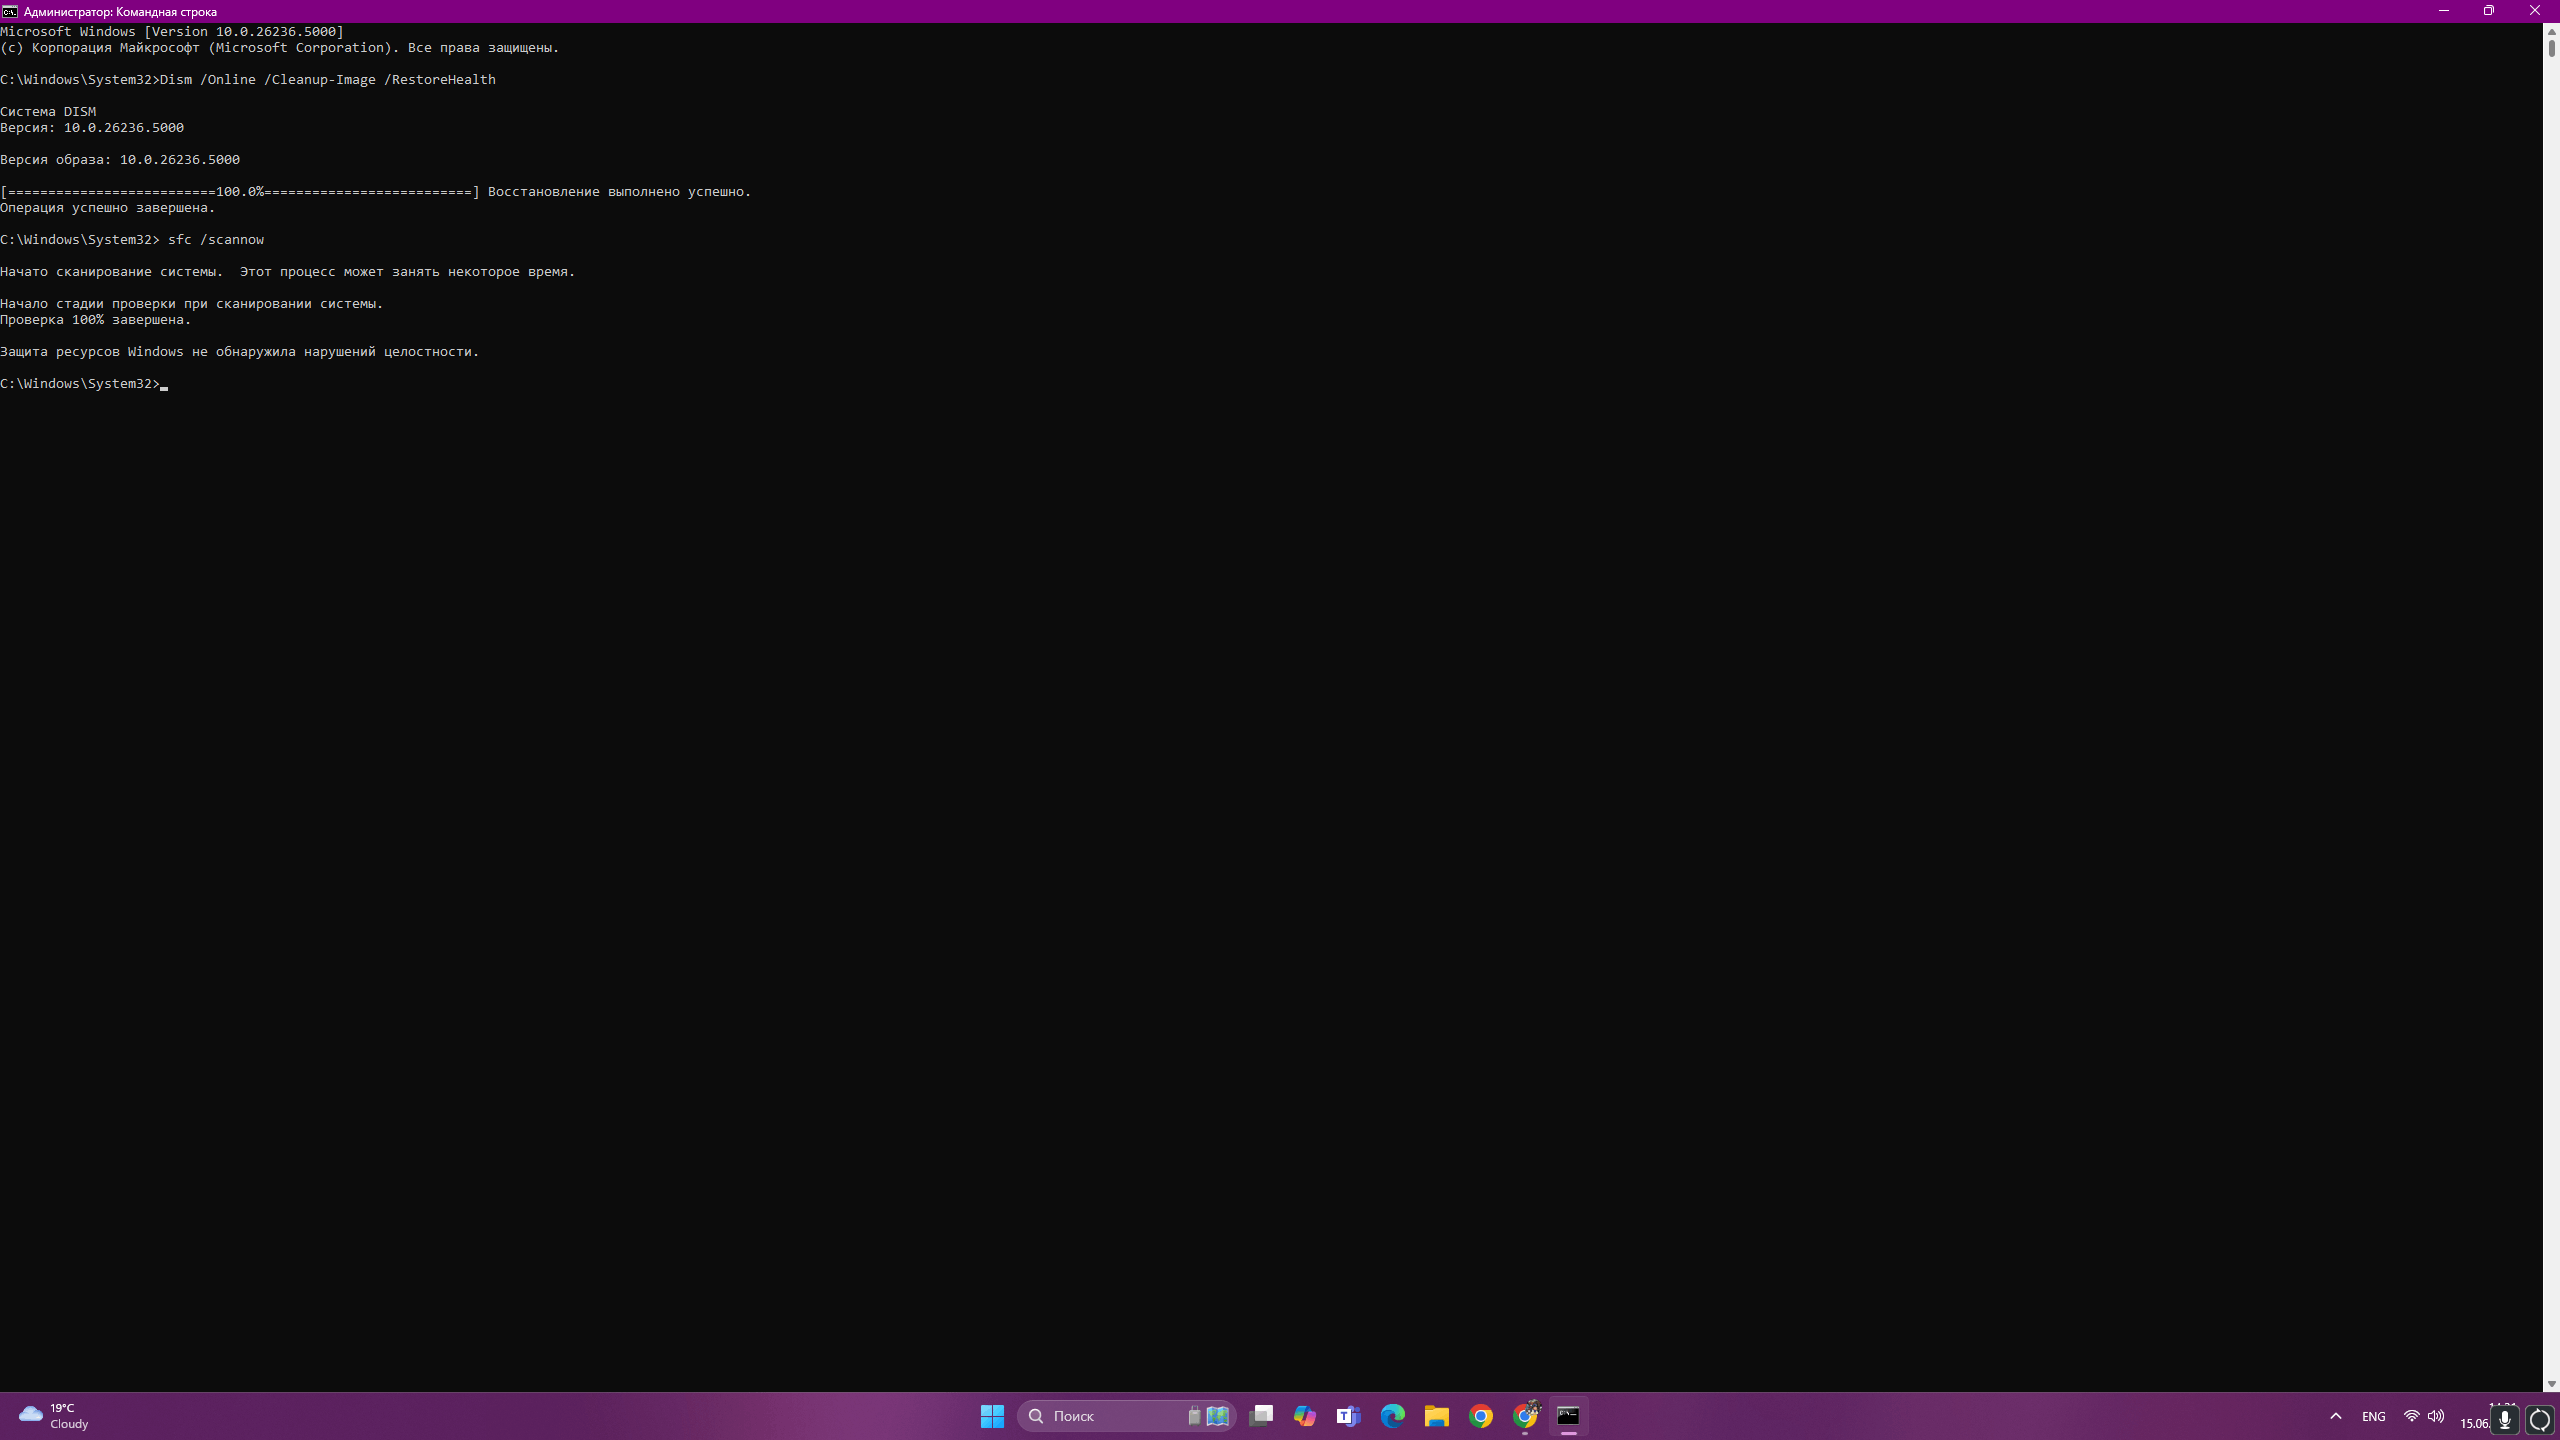Open the volume speaker control
2560x1440 pixels.
click(x=2436, y=1416)
